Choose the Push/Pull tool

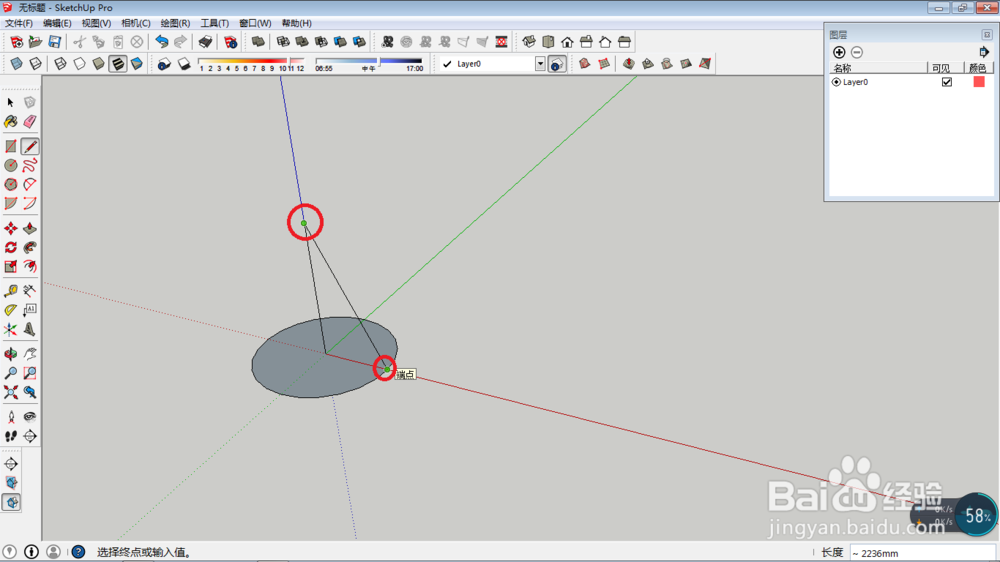click(30, 228)
